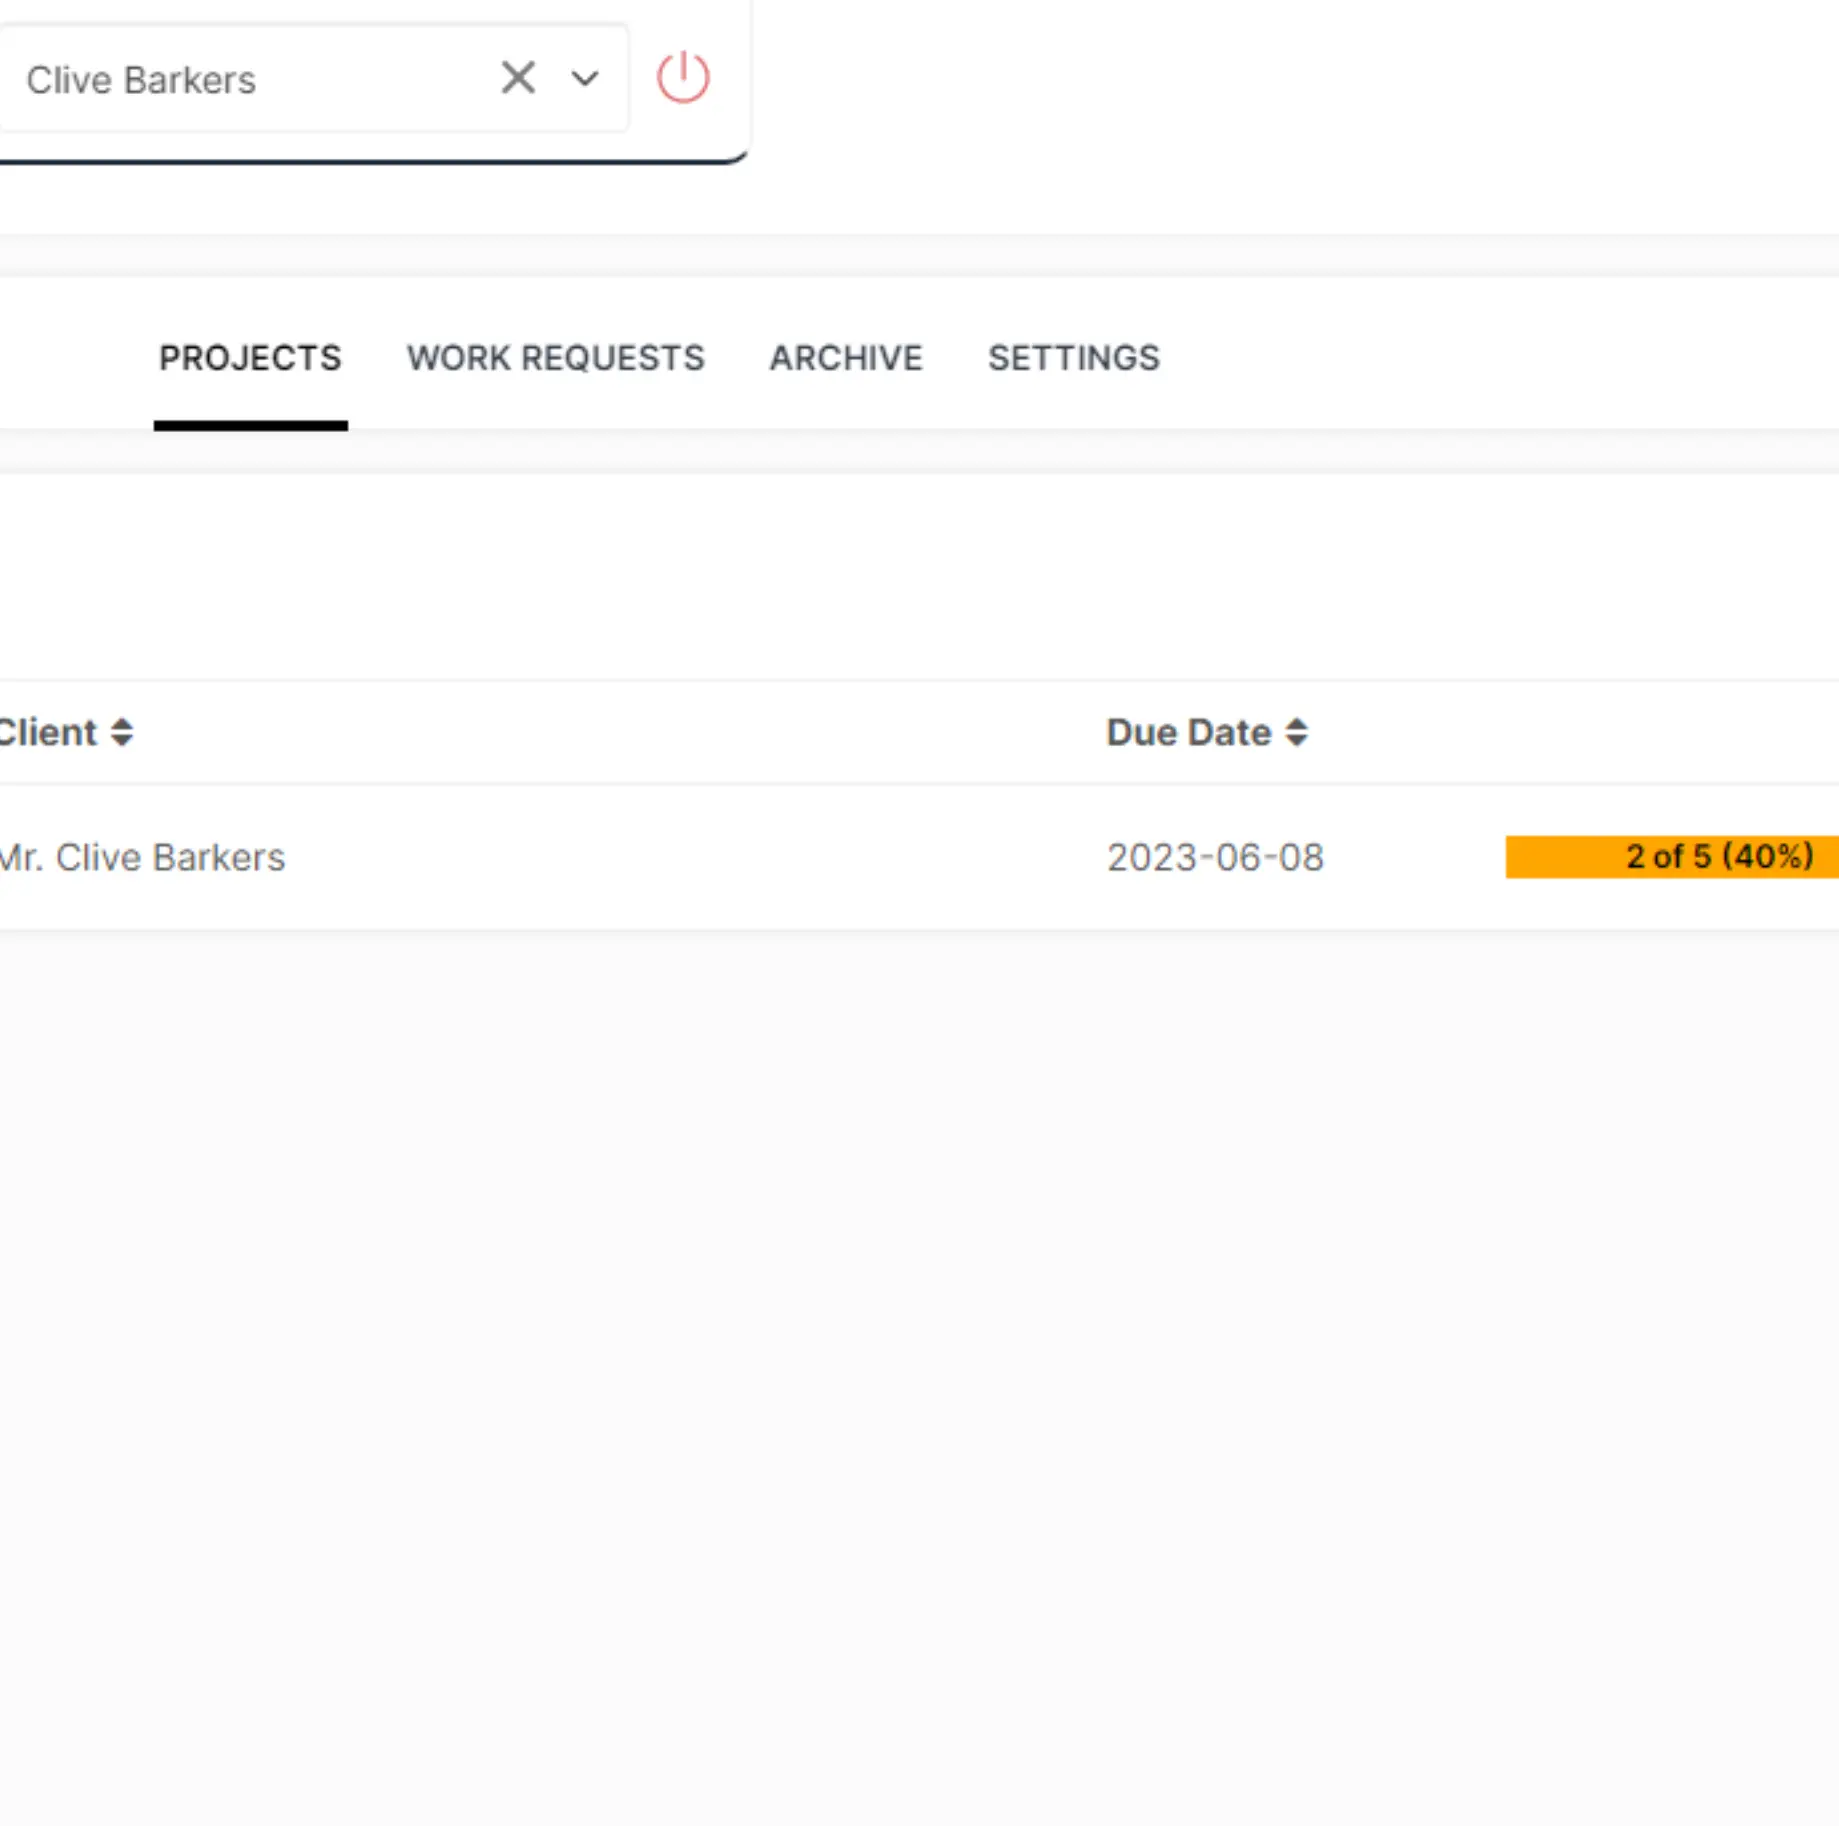
Task: Click the Due Date sort down arrow
Action: [1296, 741]
